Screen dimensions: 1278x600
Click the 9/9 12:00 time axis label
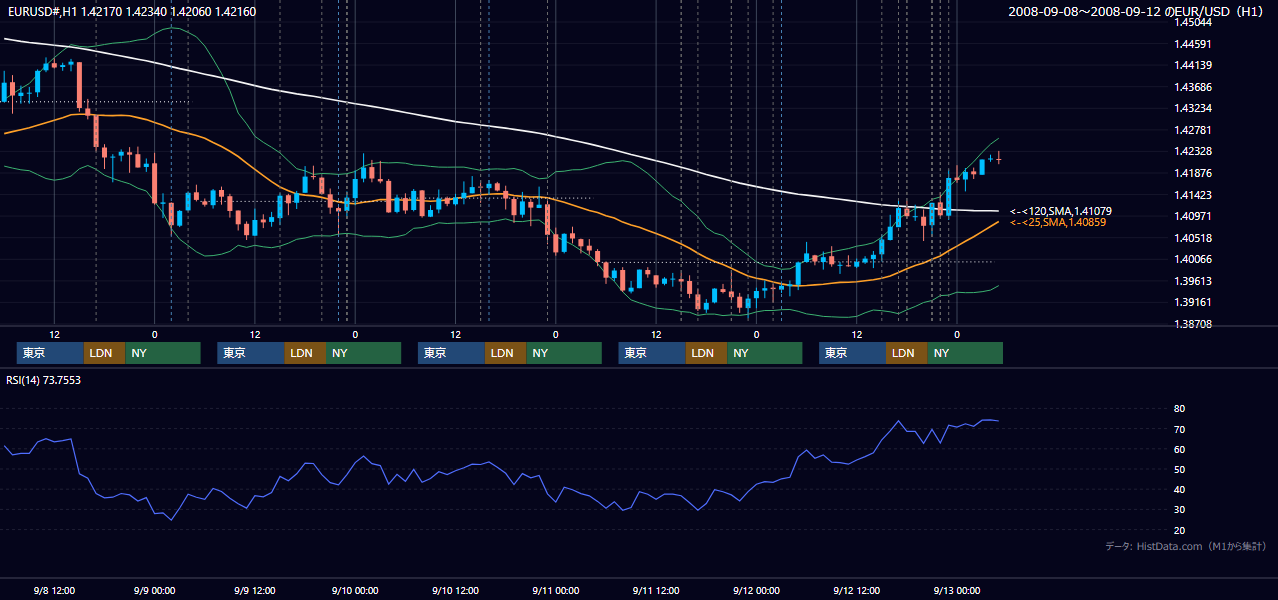point(254,590)
